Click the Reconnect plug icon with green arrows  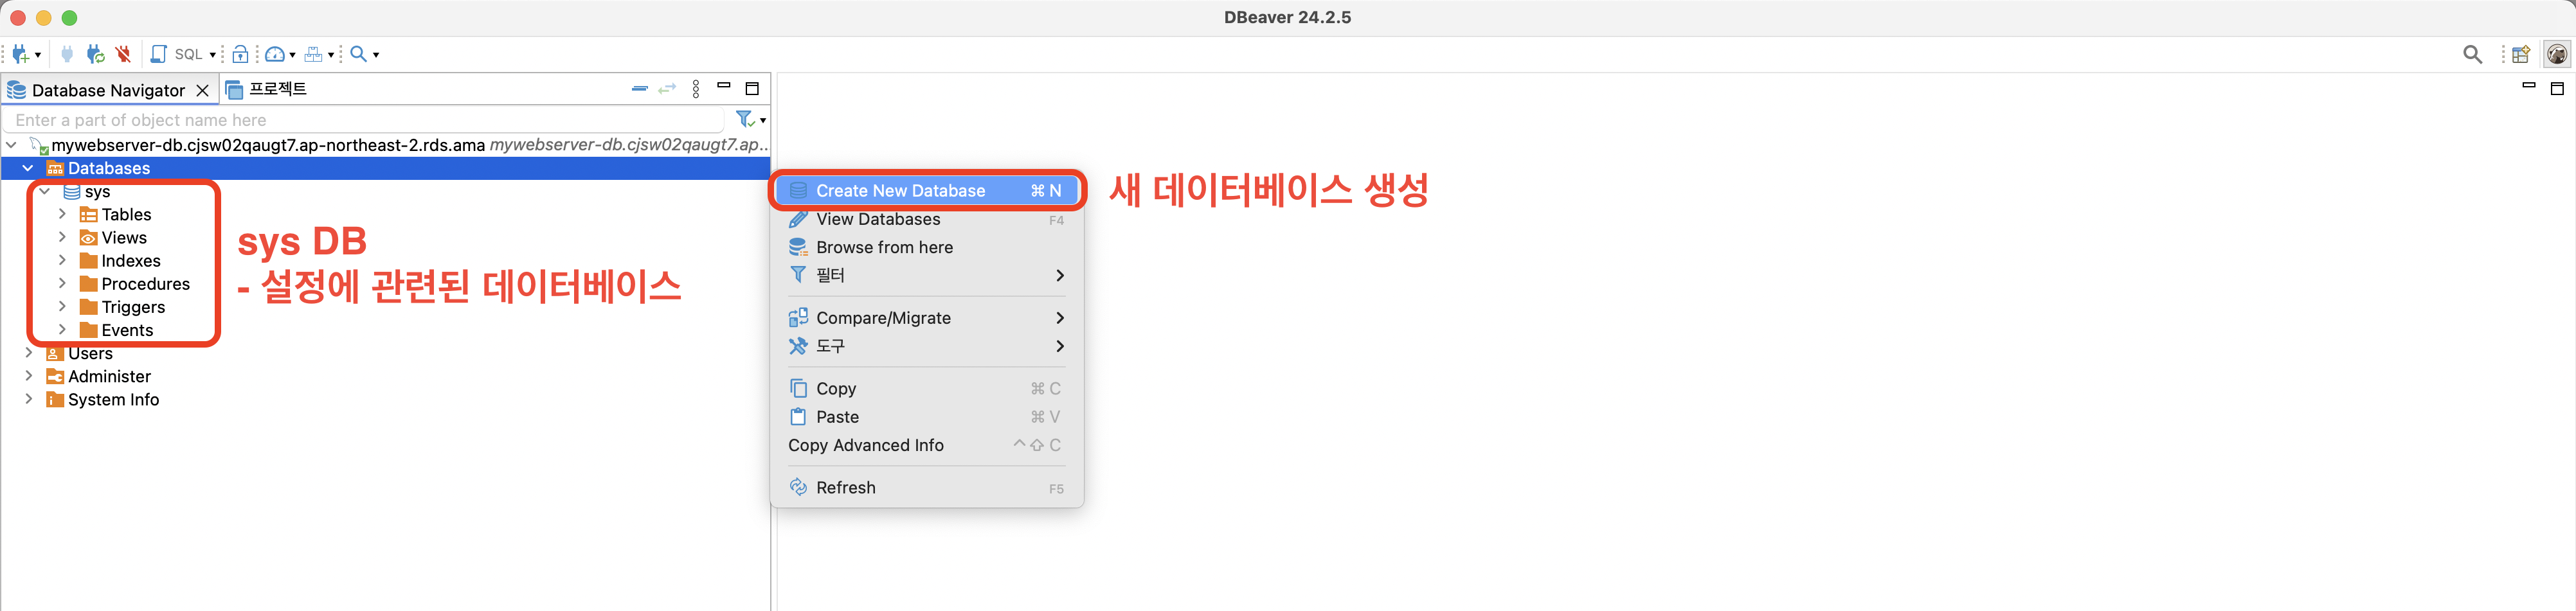coord(95,54)
